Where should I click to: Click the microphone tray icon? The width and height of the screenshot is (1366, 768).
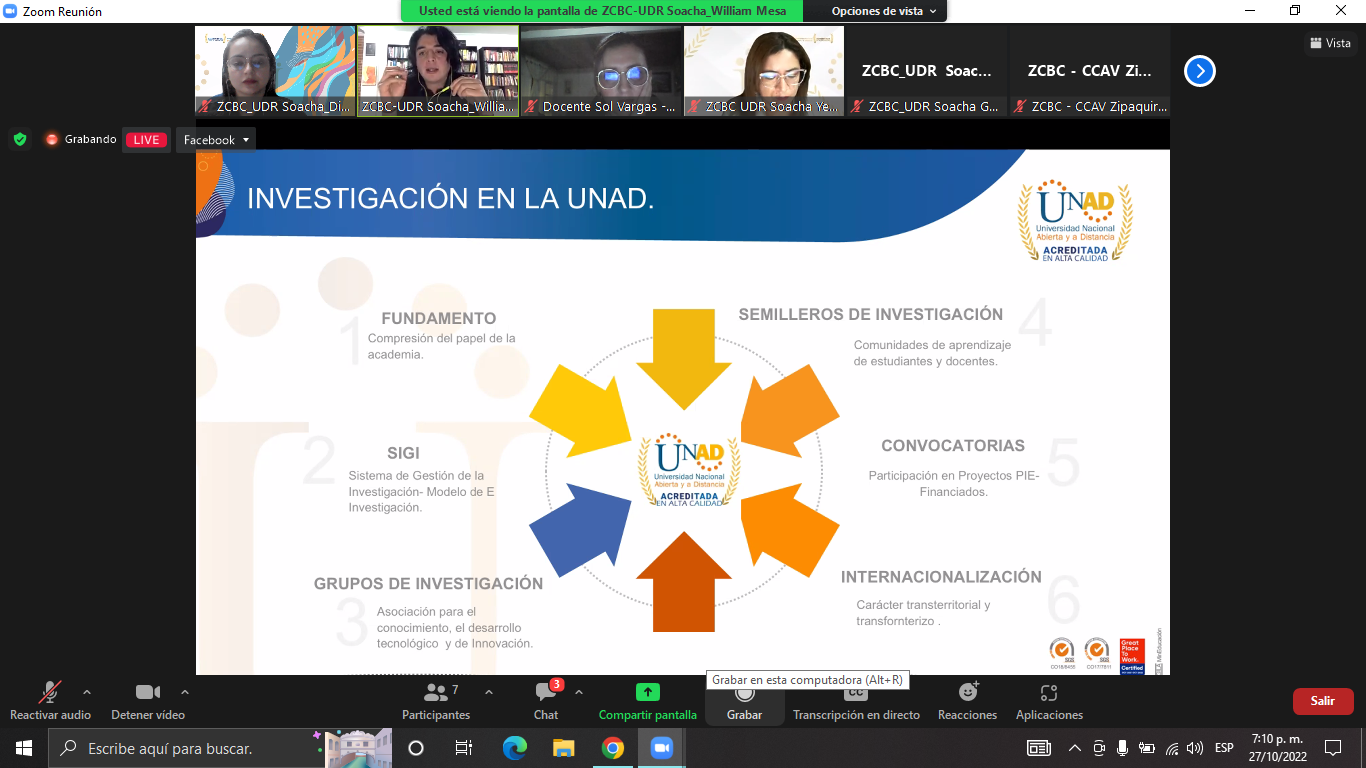point(1123,748)
